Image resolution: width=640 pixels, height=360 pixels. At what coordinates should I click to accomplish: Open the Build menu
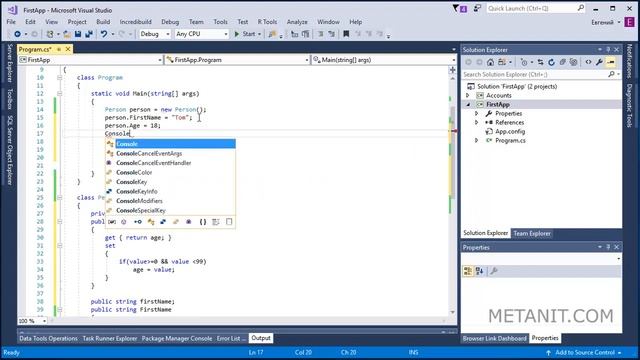point(103,22)
